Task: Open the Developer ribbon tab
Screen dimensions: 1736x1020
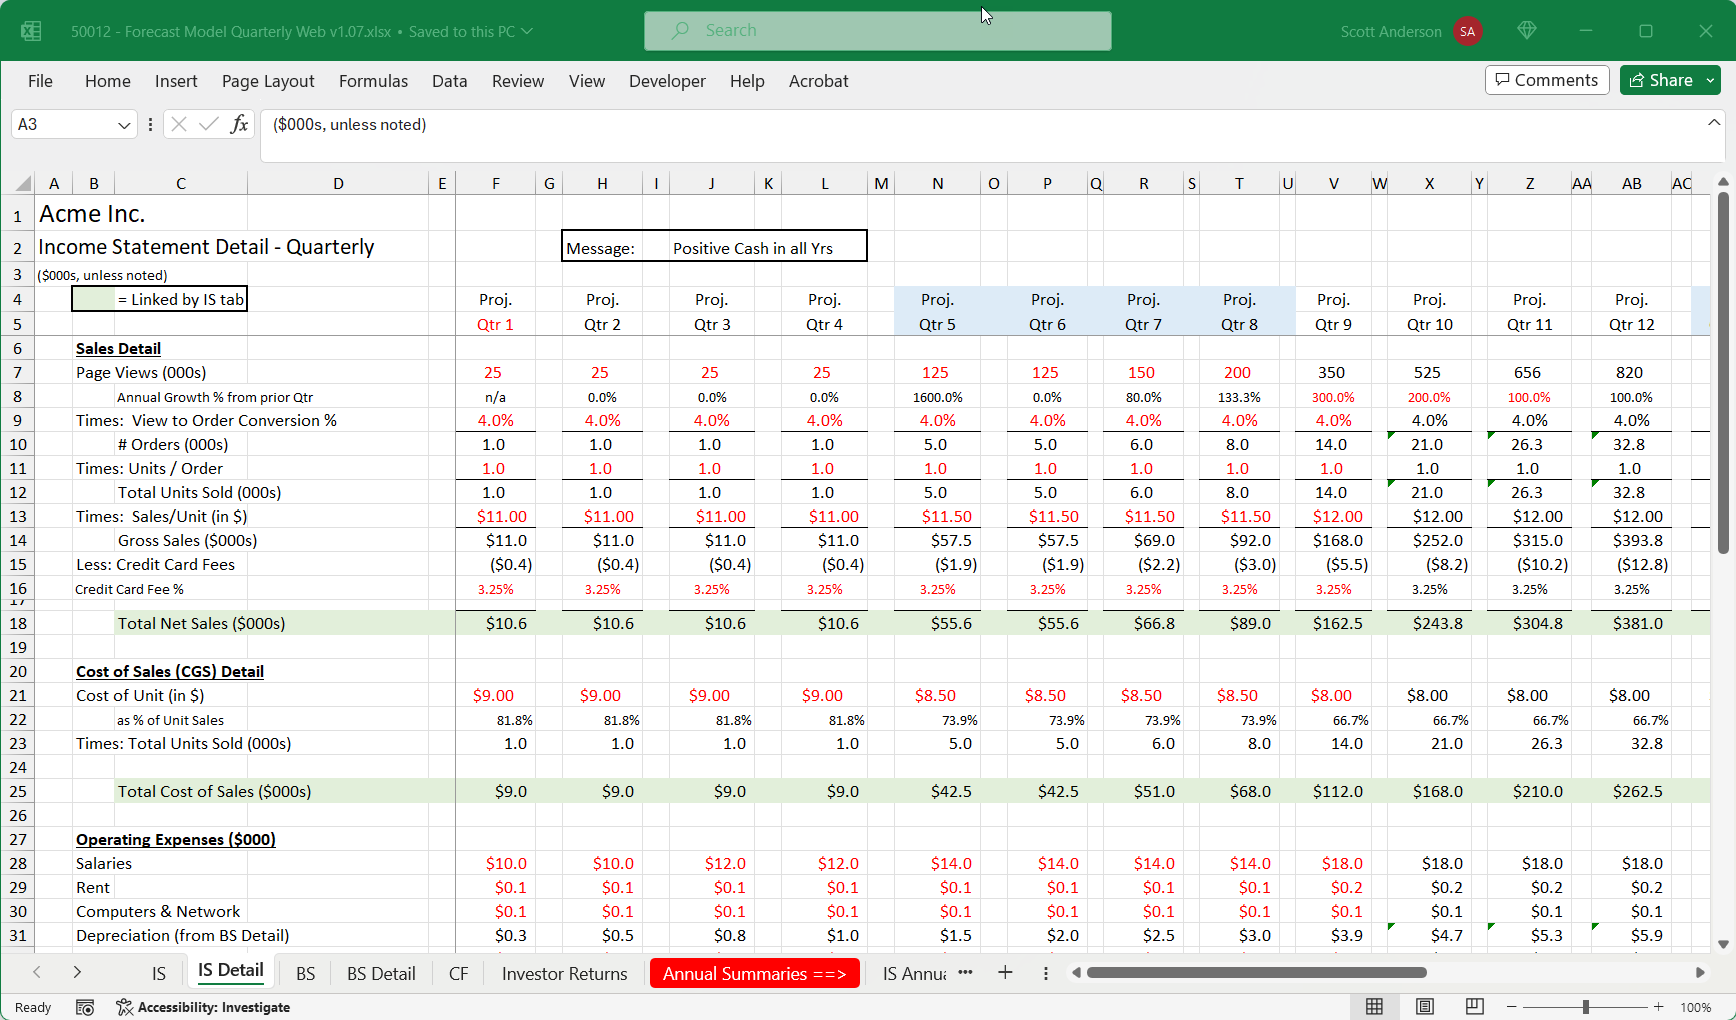Action: [667, 81]
